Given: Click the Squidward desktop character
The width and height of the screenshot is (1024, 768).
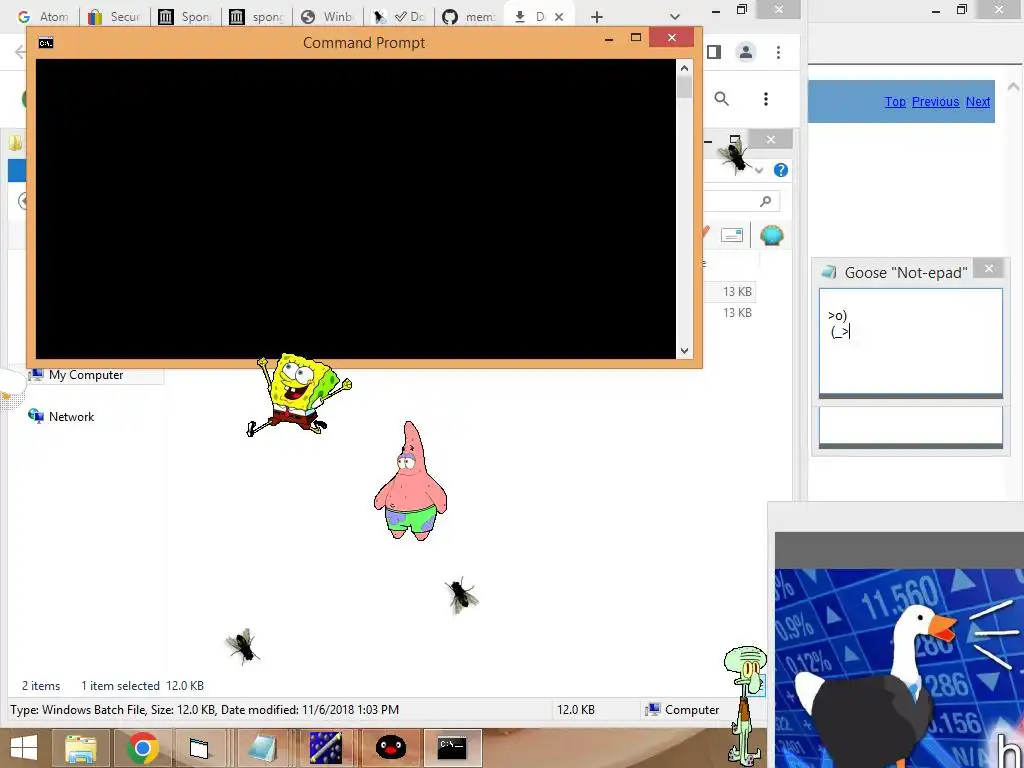Looking at the screenshot, I should click(x=744, y=705).
